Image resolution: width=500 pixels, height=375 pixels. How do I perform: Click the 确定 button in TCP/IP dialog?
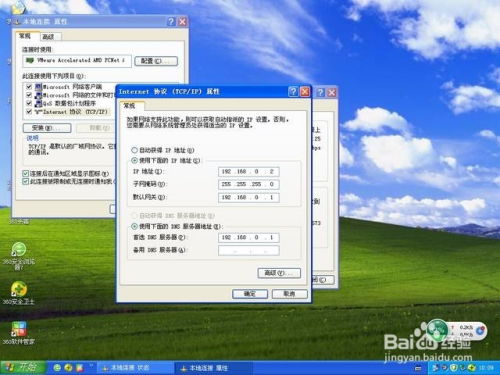[250, 294]
